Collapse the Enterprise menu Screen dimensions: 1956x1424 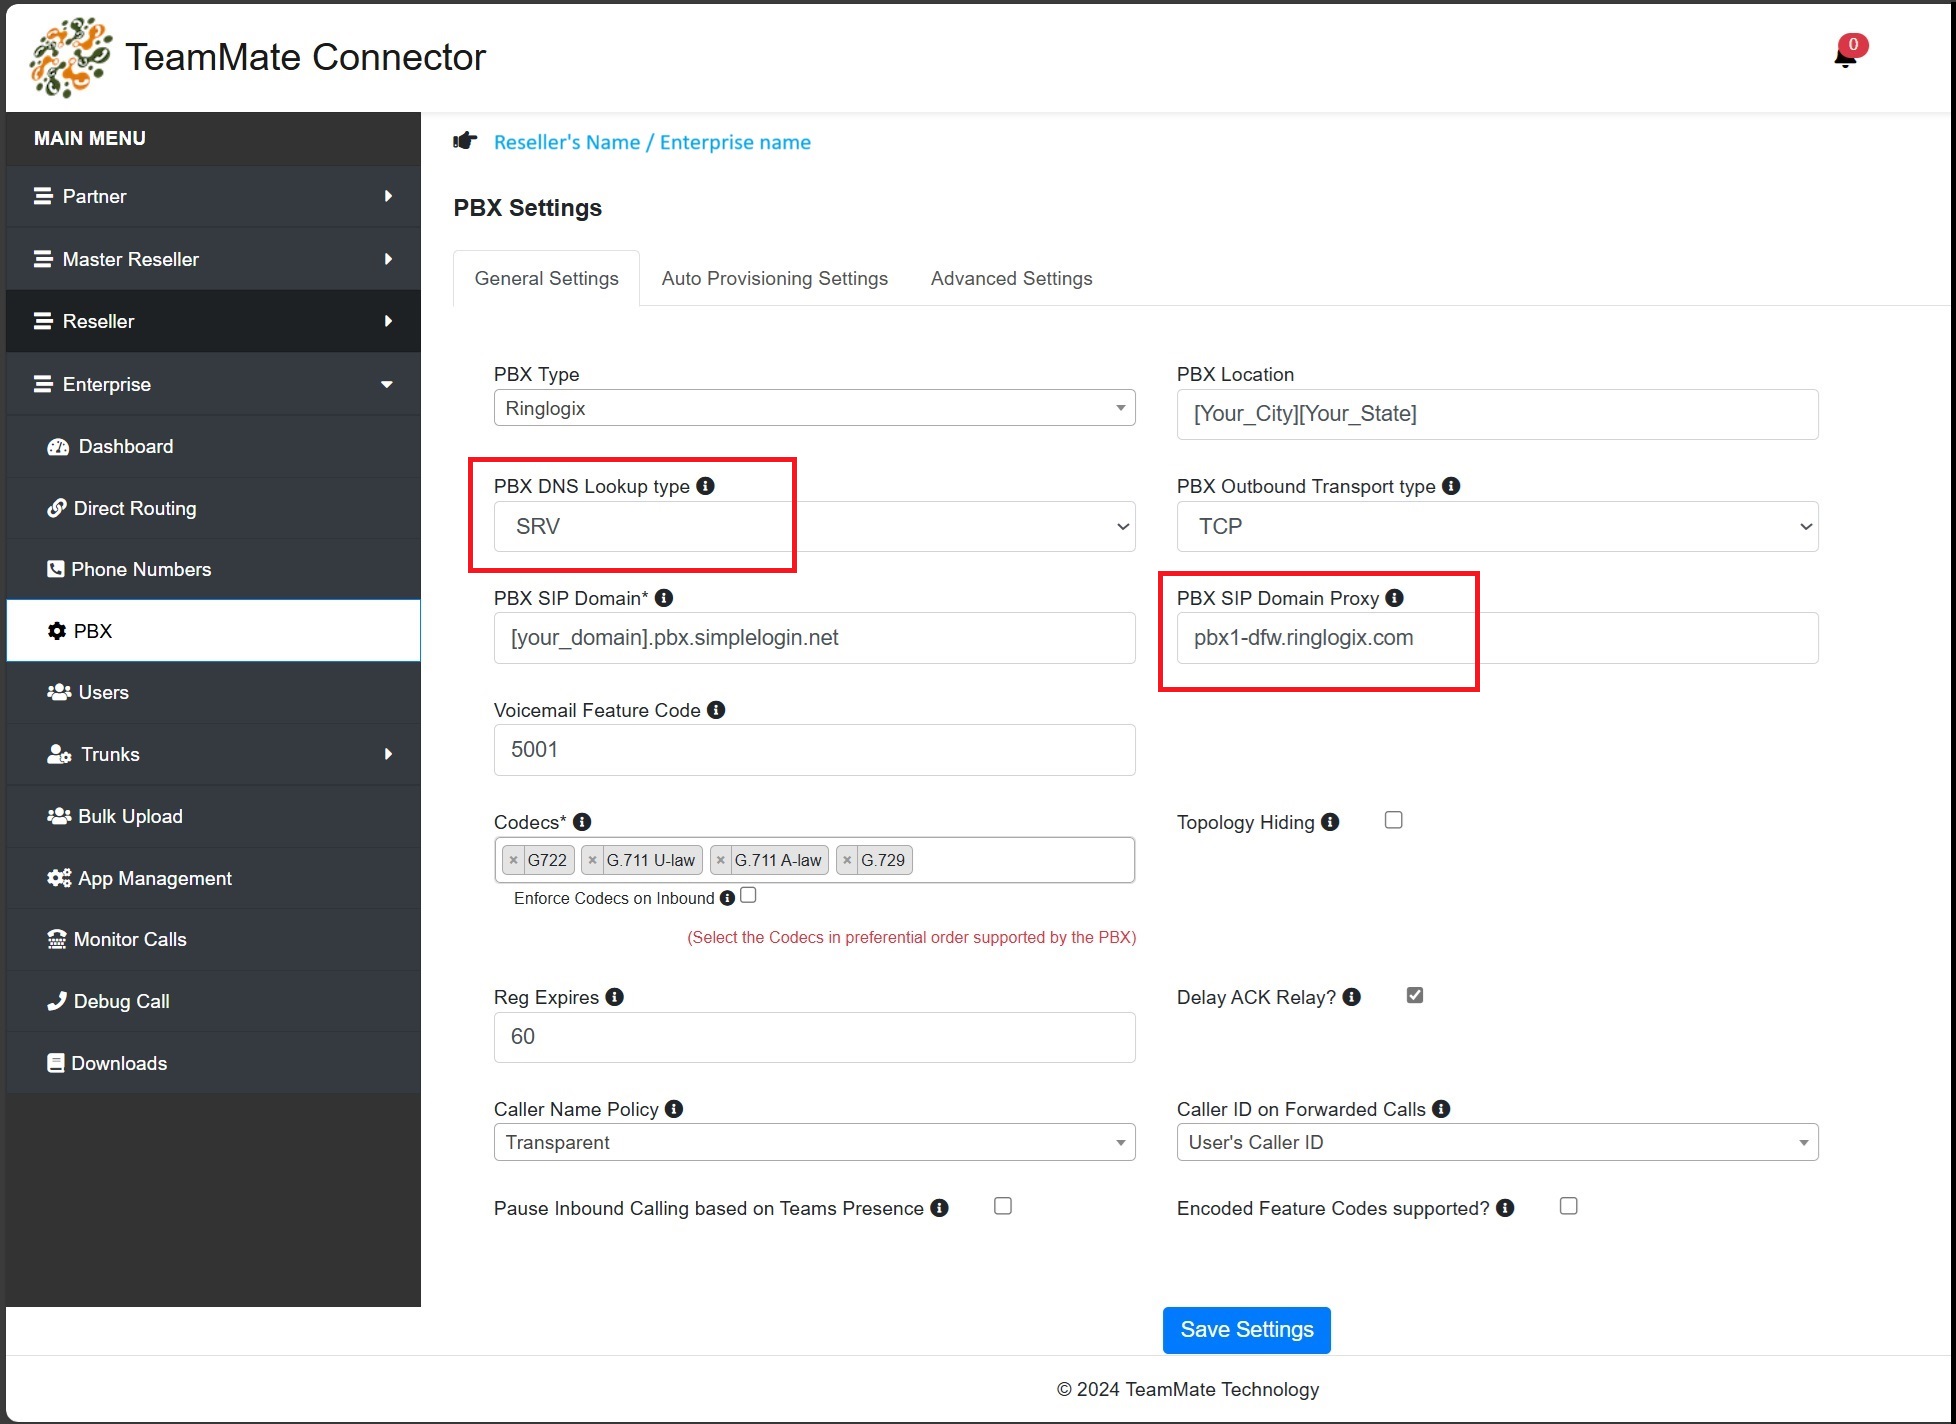[213, 384]
